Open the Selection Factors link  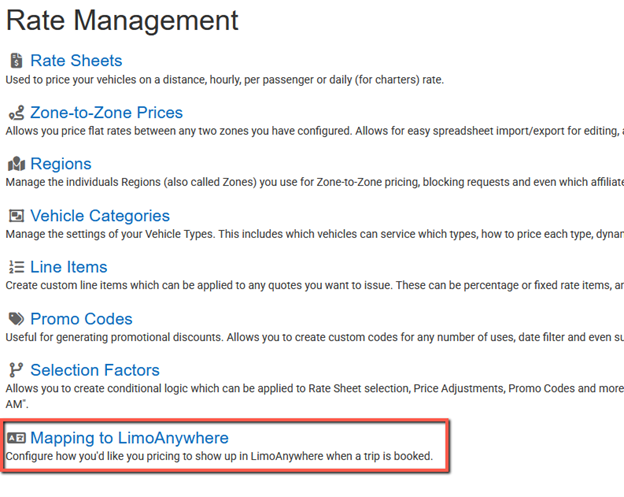coord(95,370)
